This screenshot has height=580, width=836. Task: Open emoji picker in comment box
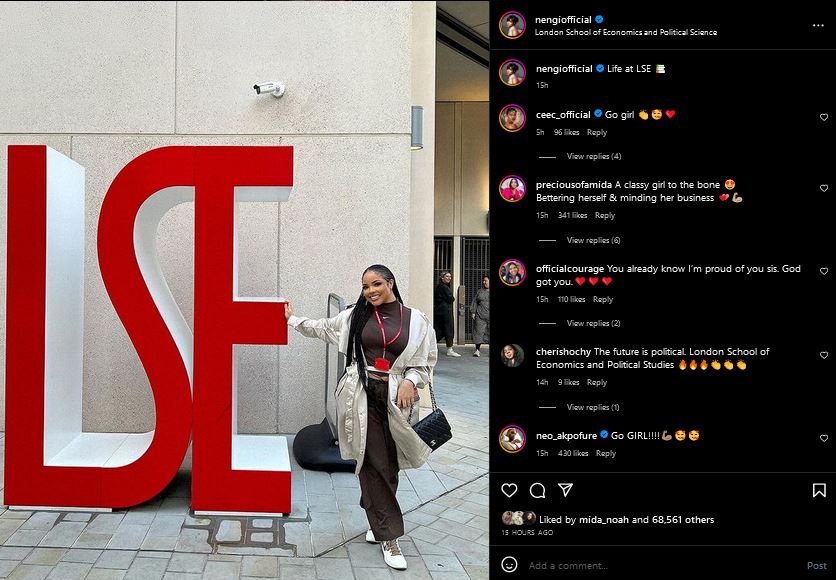(x=509, y=565)
